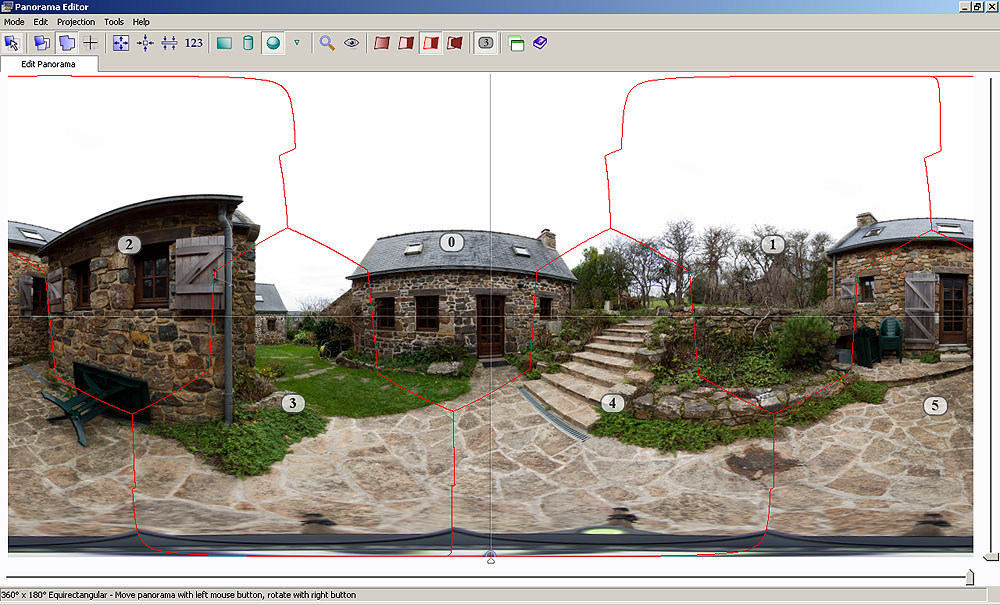Select the pointer edit mode tool
Image resolution: width=1000 pixels, height=605 pixels.
tap(12, 43)
